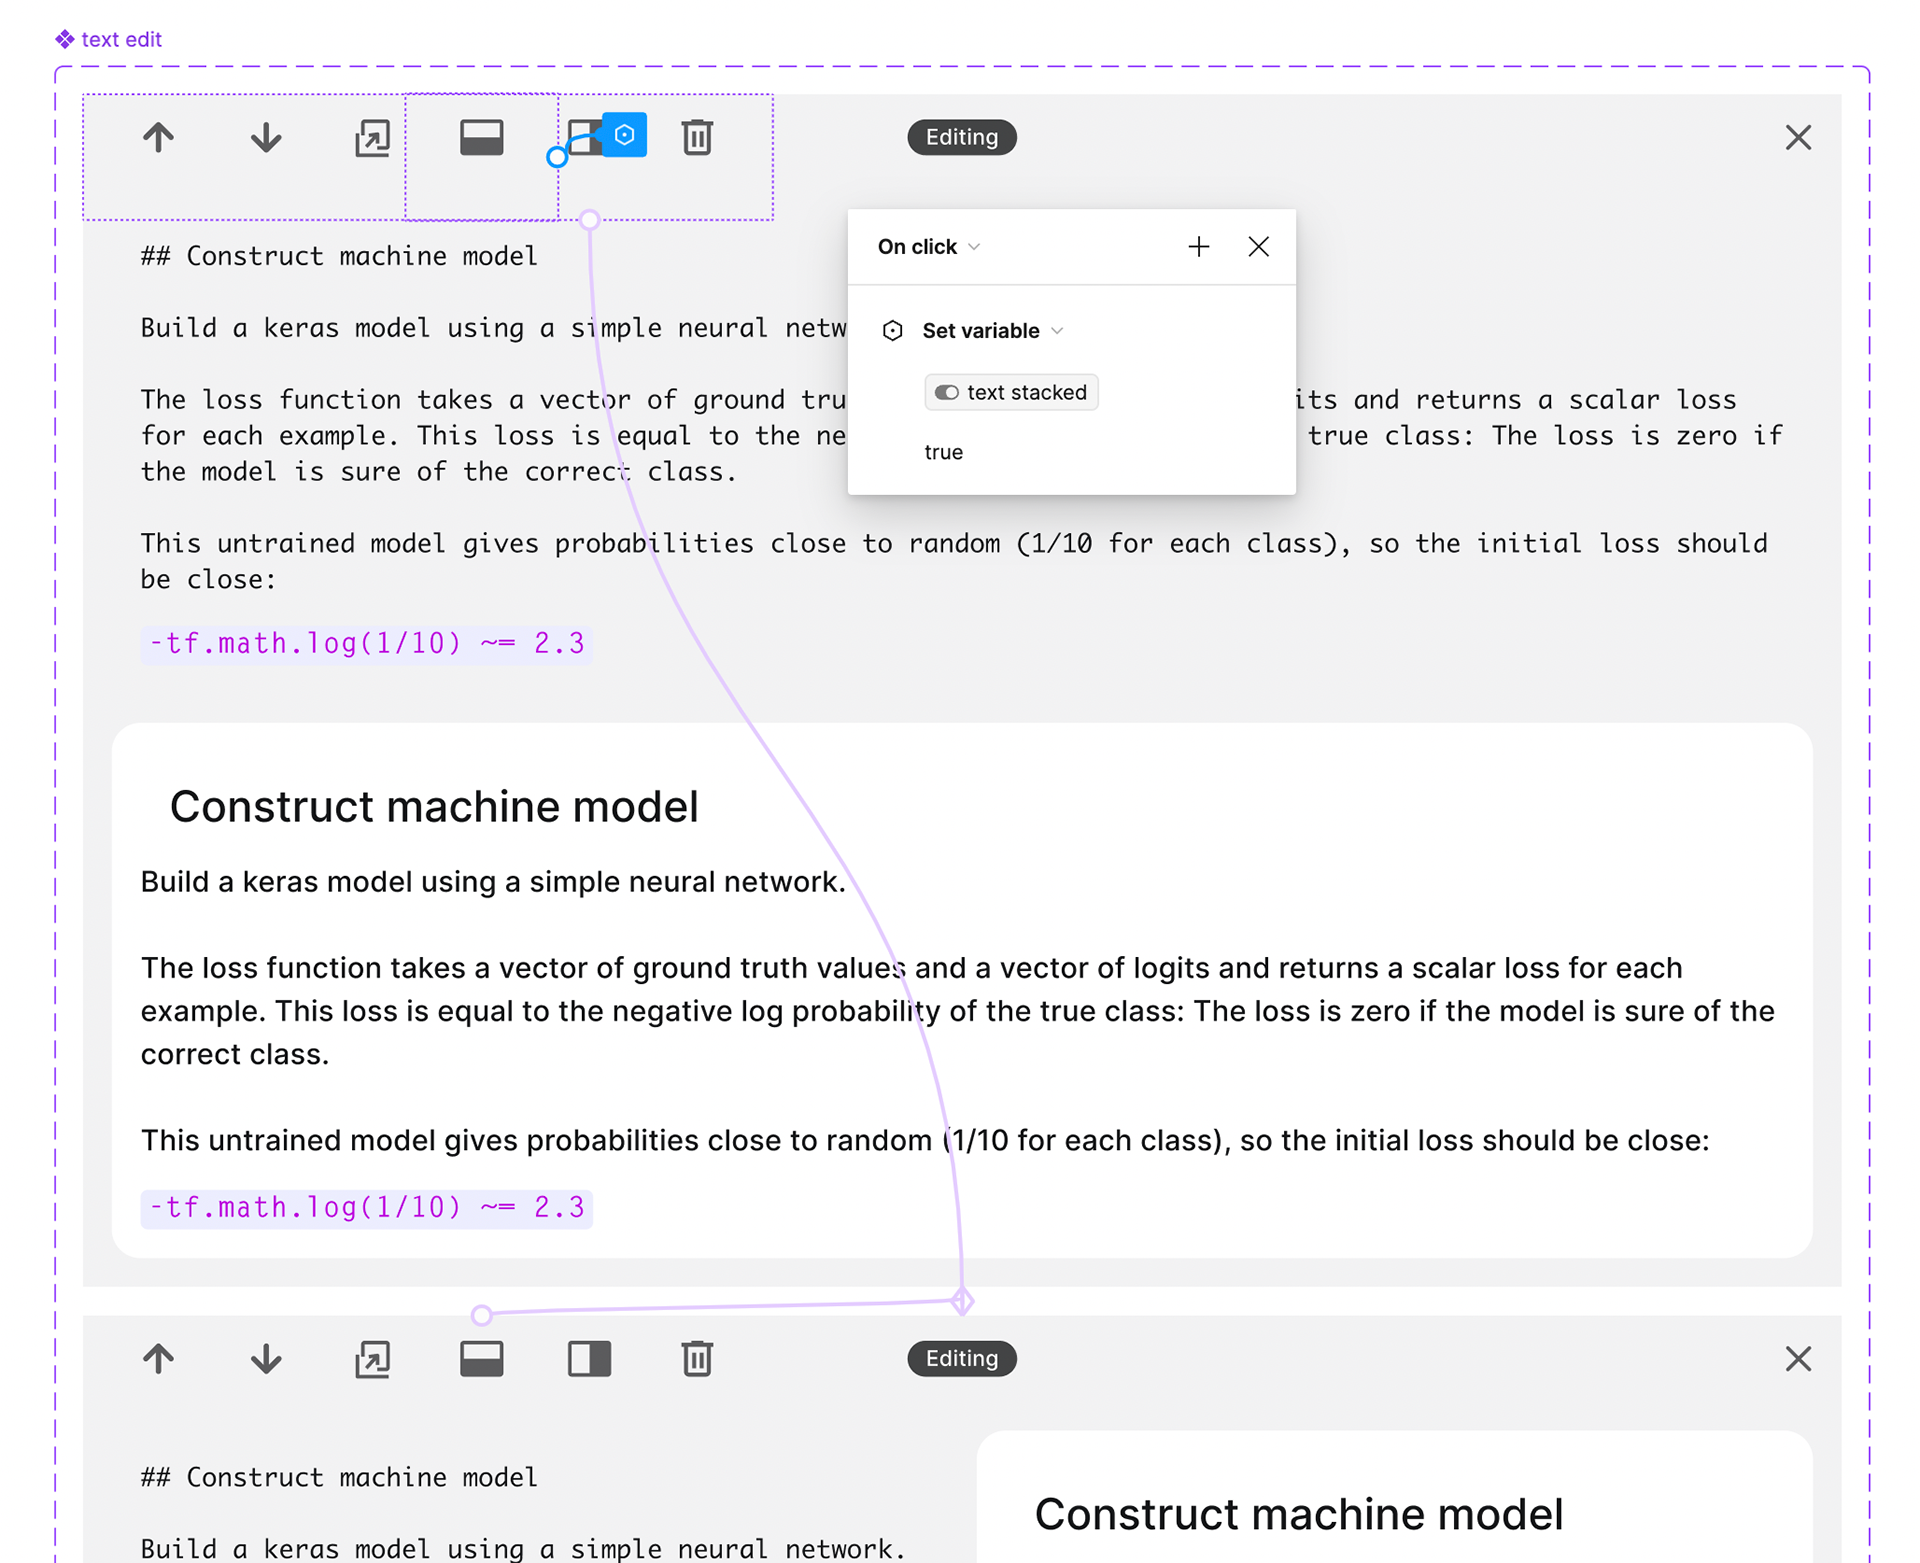Select side-by-side layout icon in bottom toolbar

[589, 1359]
